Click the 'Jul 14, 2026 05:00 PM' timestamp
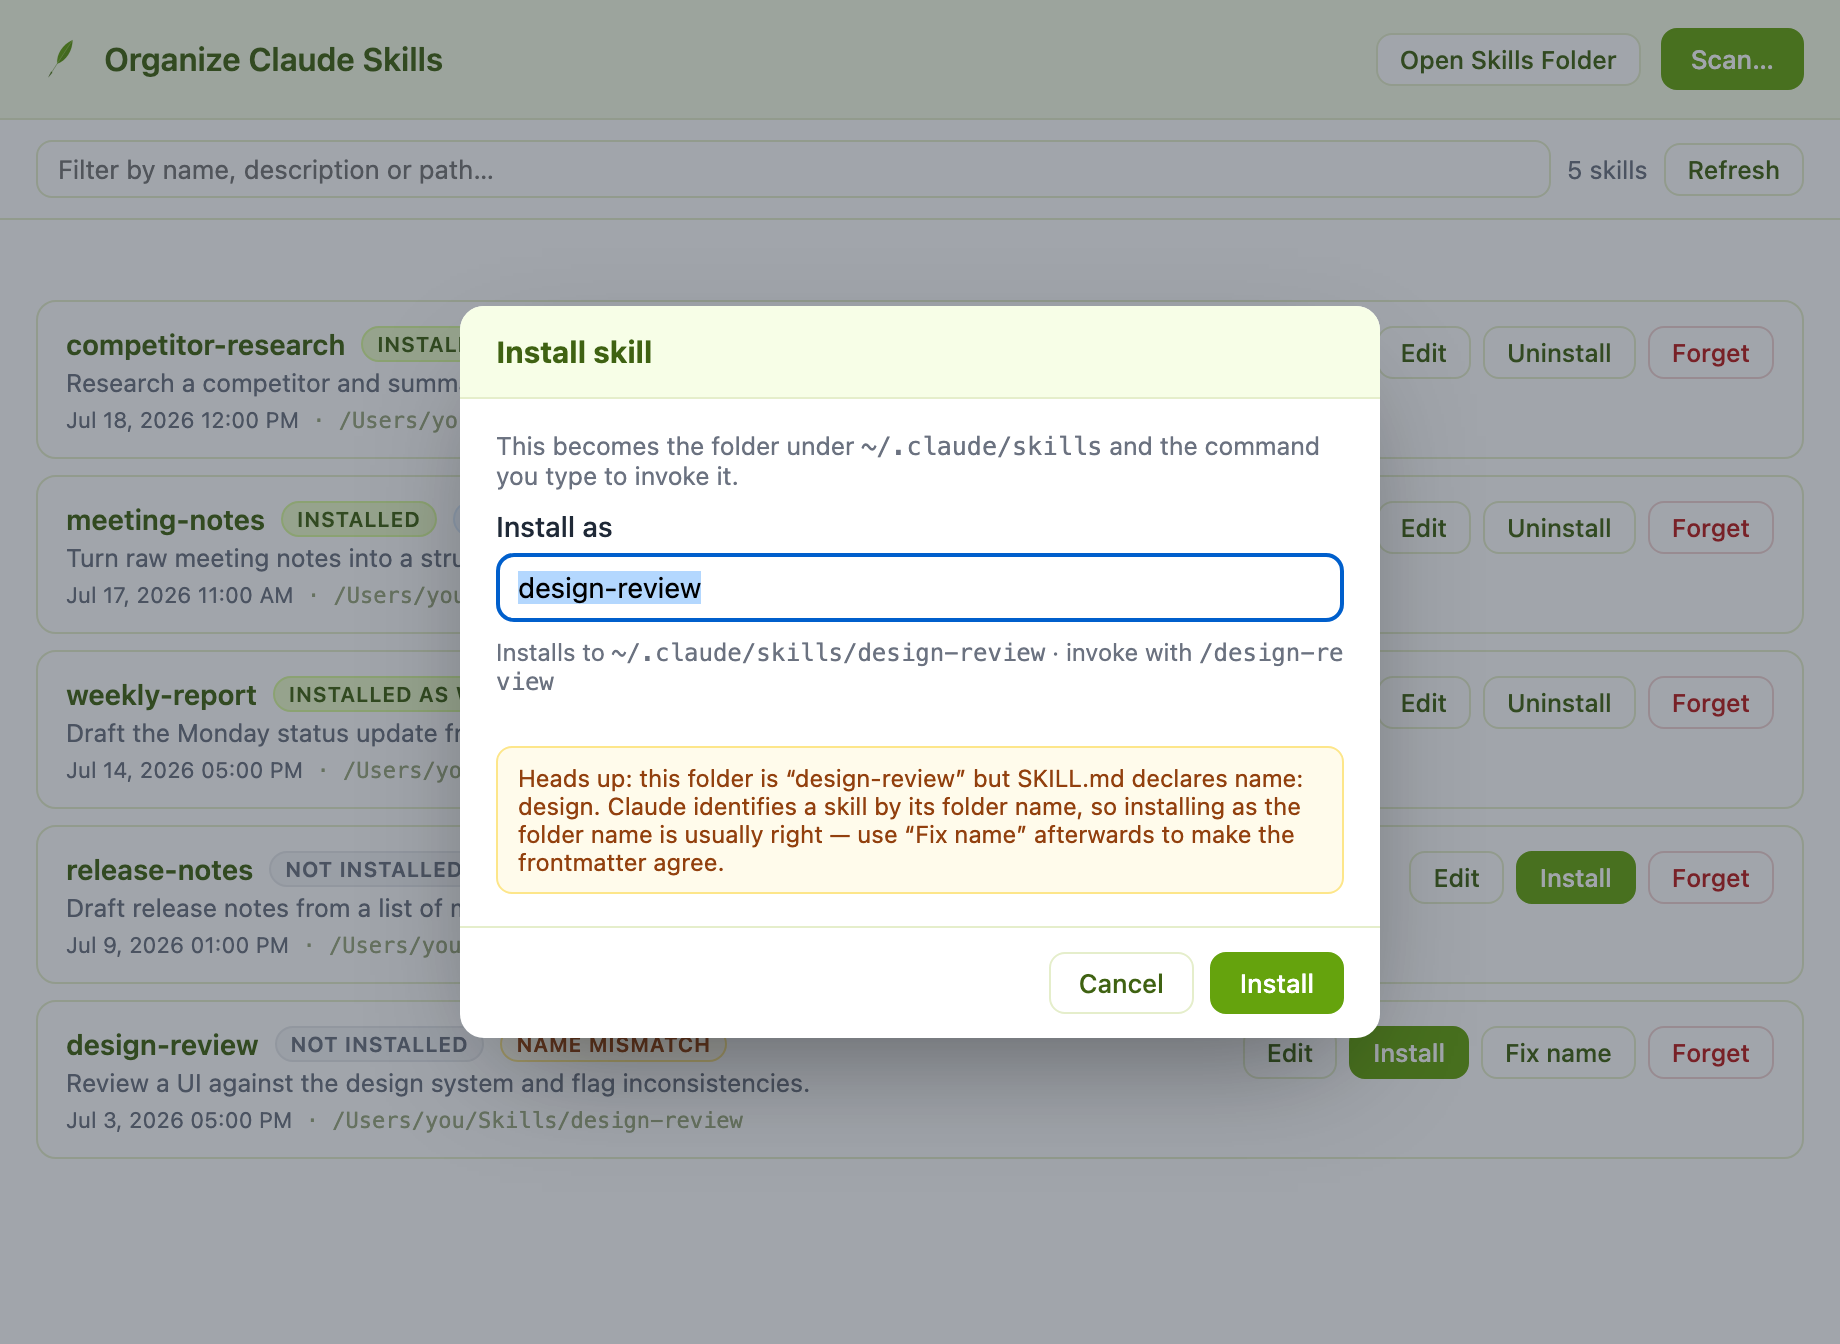Image resolution: width=1840 pixels, height=1344 pixels. tap(184, 770)
